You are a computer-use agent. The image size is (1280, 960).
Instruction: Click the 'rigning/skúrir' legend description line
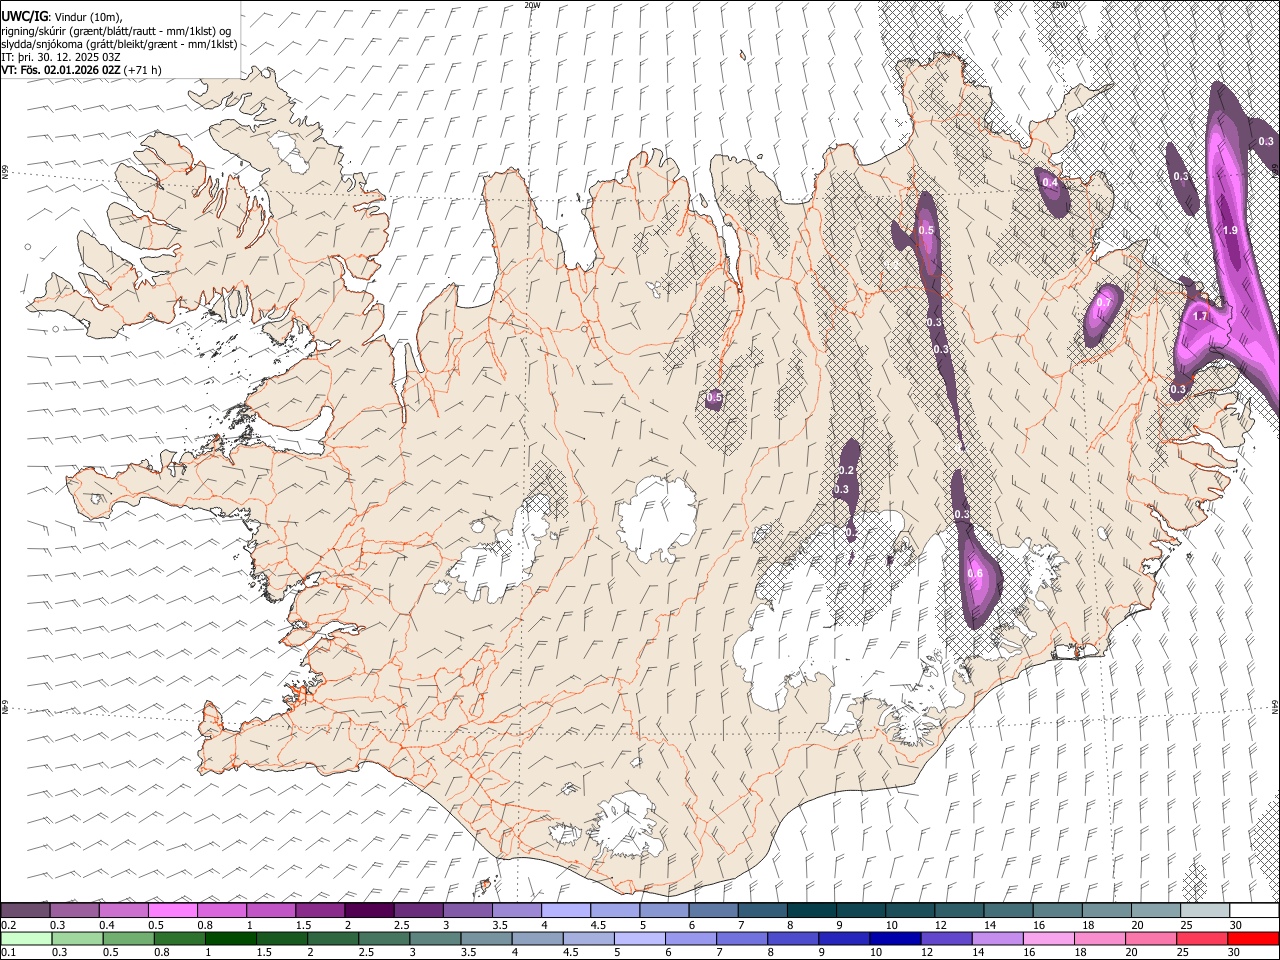116,31
